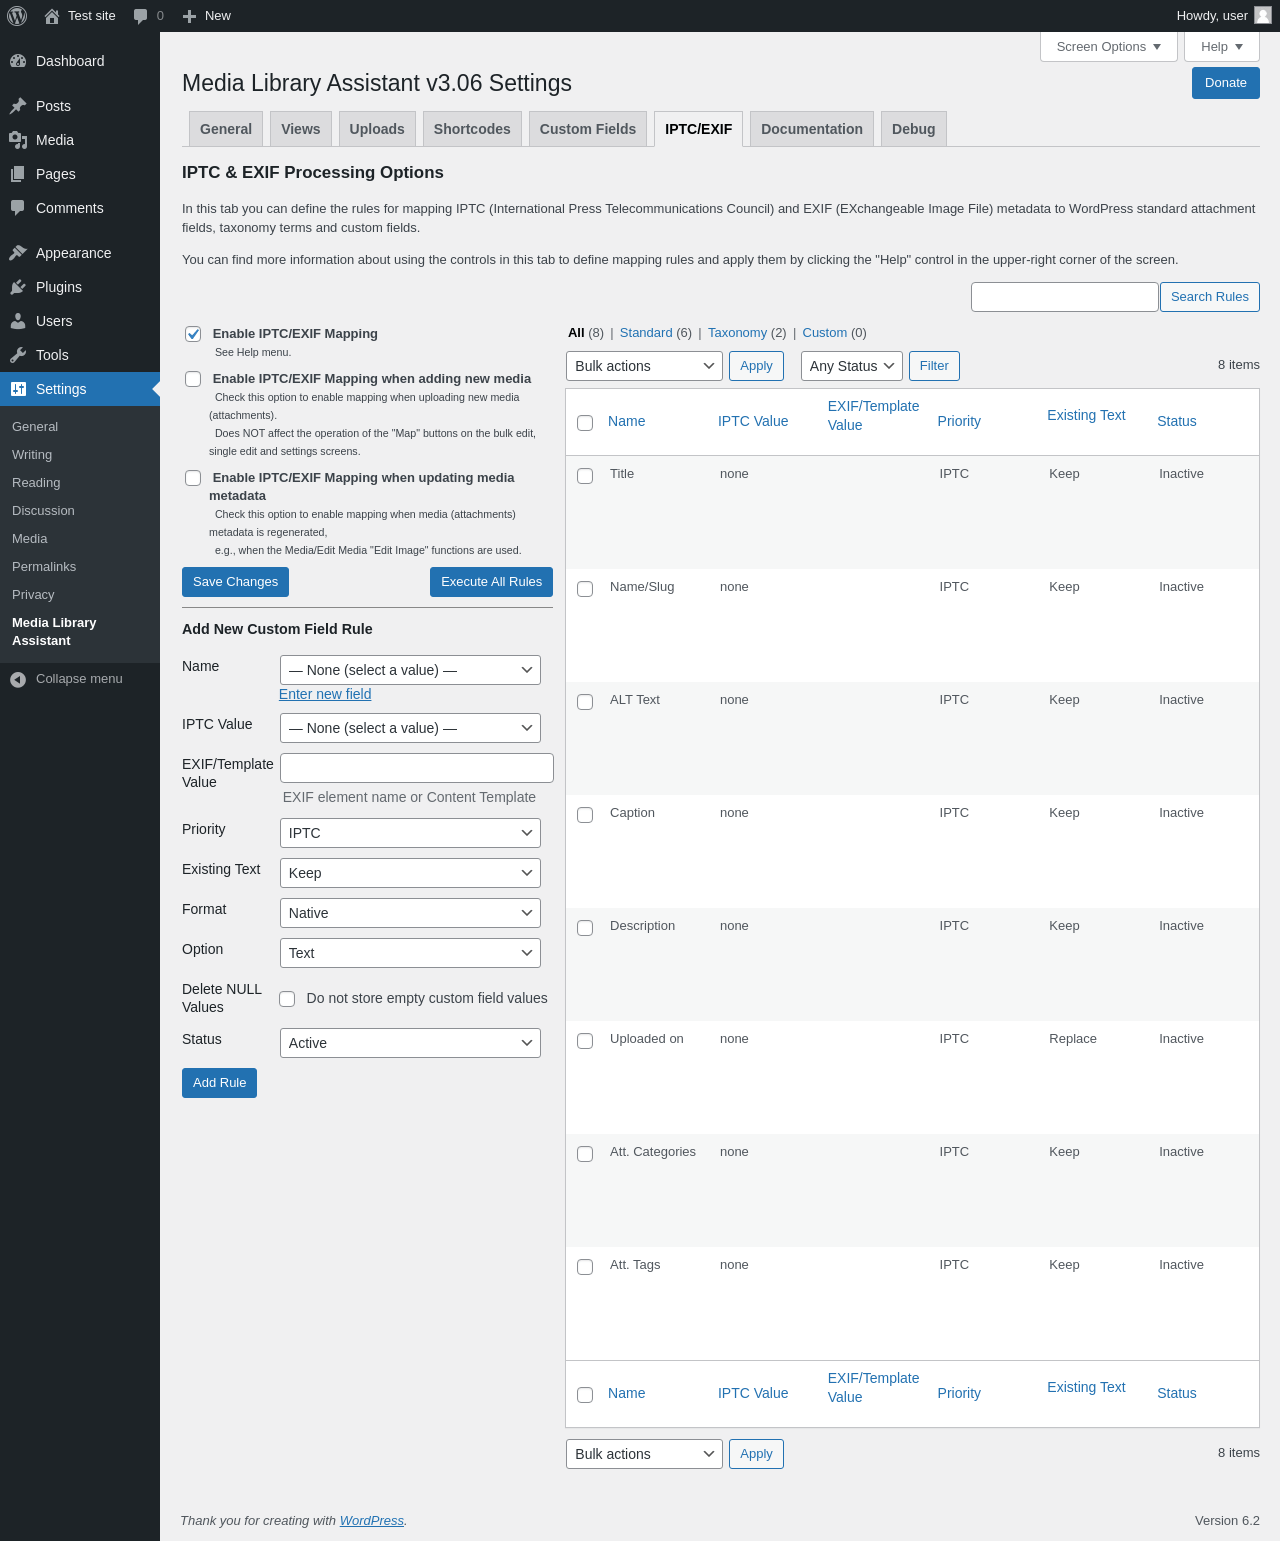
Task: Collapse the admin menu with arrow icon
Action: click(x=18, y=680)
